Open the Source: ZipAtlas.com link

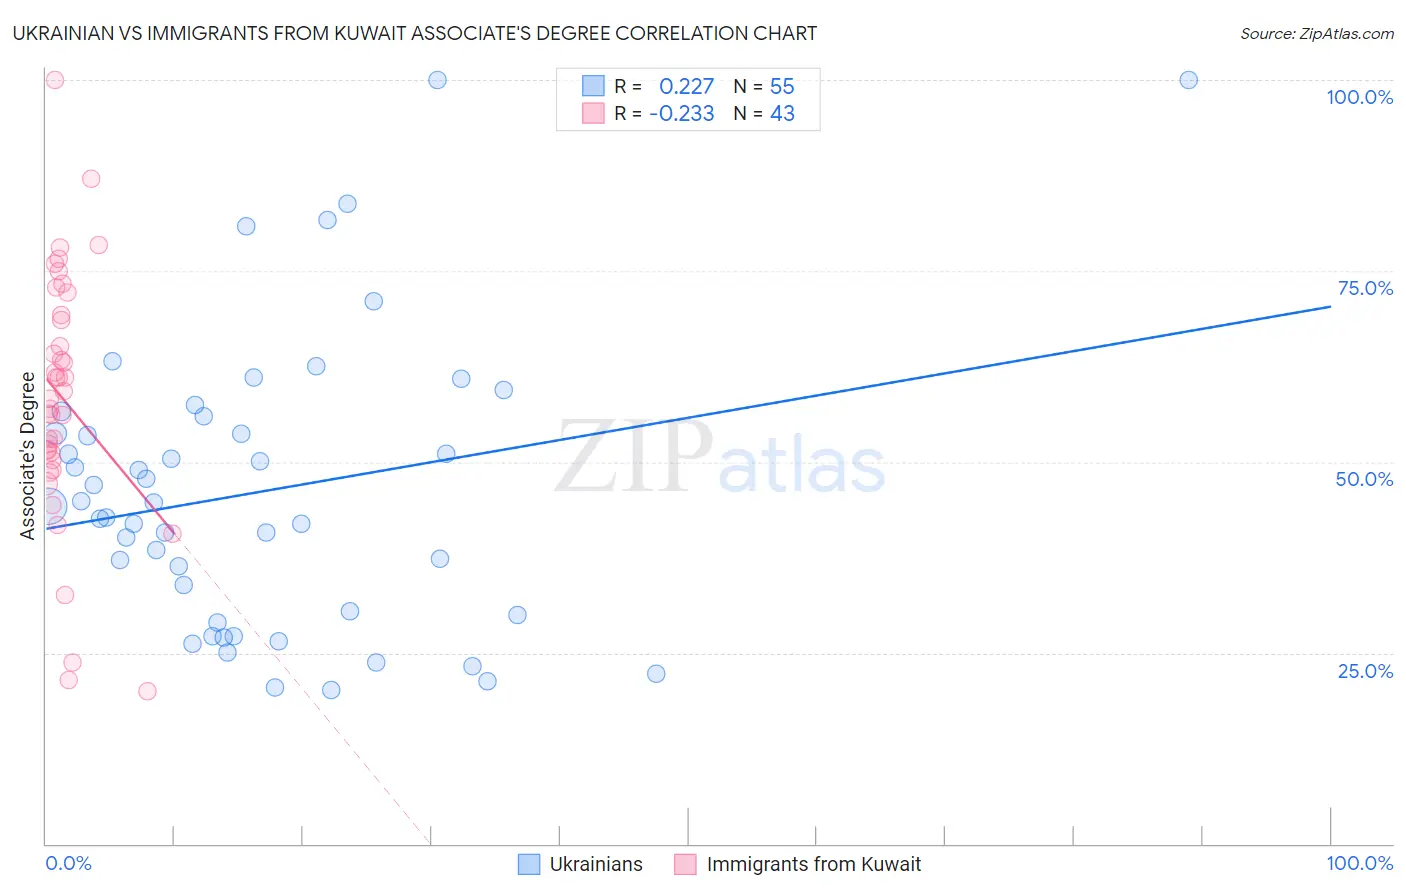[x=1317, y=33]
